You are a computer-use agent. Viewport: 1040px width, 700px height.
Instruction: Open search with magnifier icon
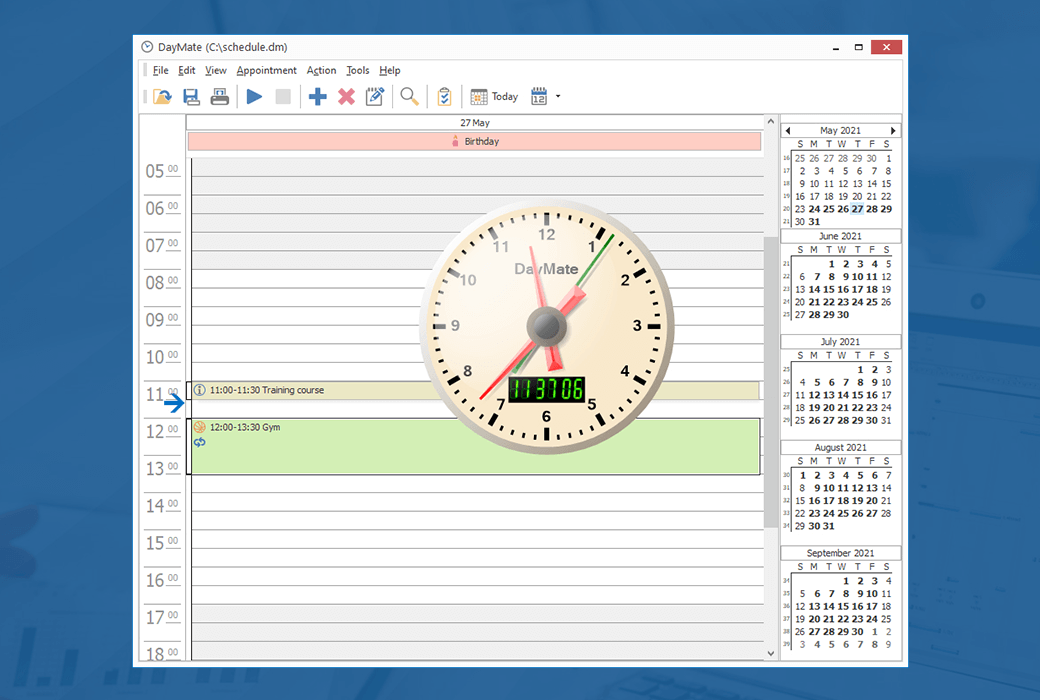[409, 97]
